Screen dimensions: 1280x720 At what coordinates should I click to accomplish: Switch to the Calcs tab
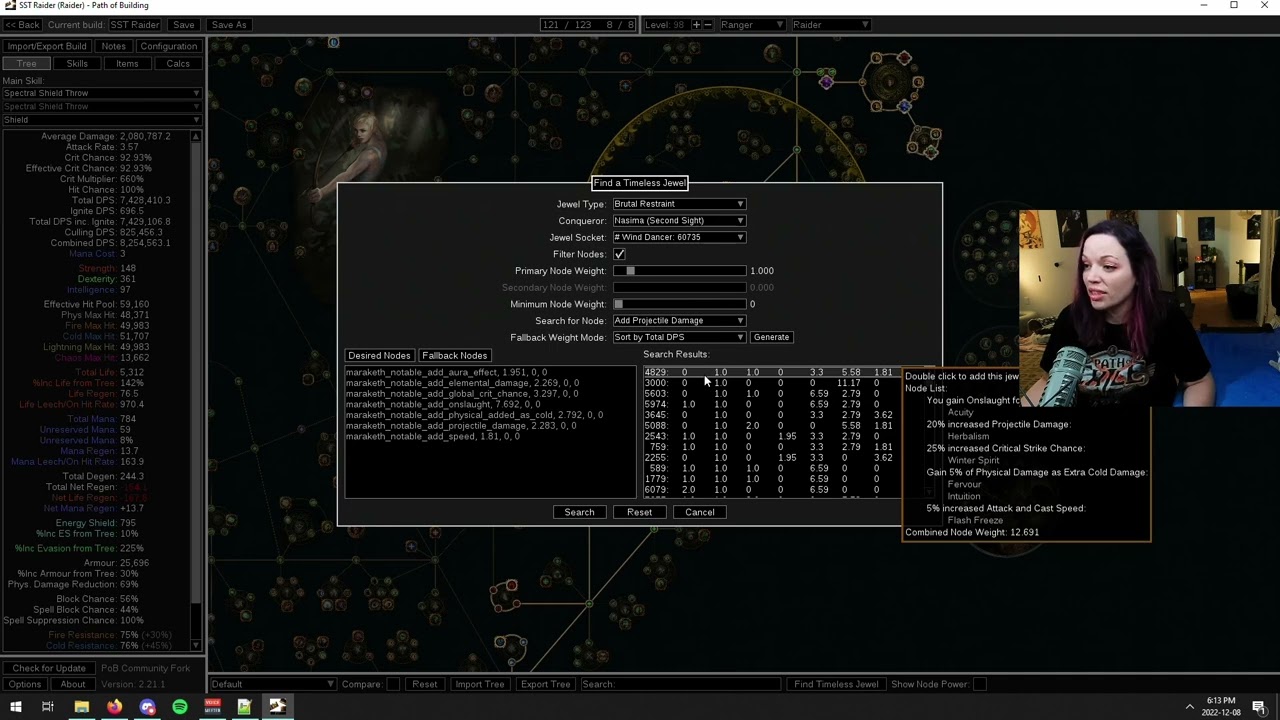pos(178,63)
